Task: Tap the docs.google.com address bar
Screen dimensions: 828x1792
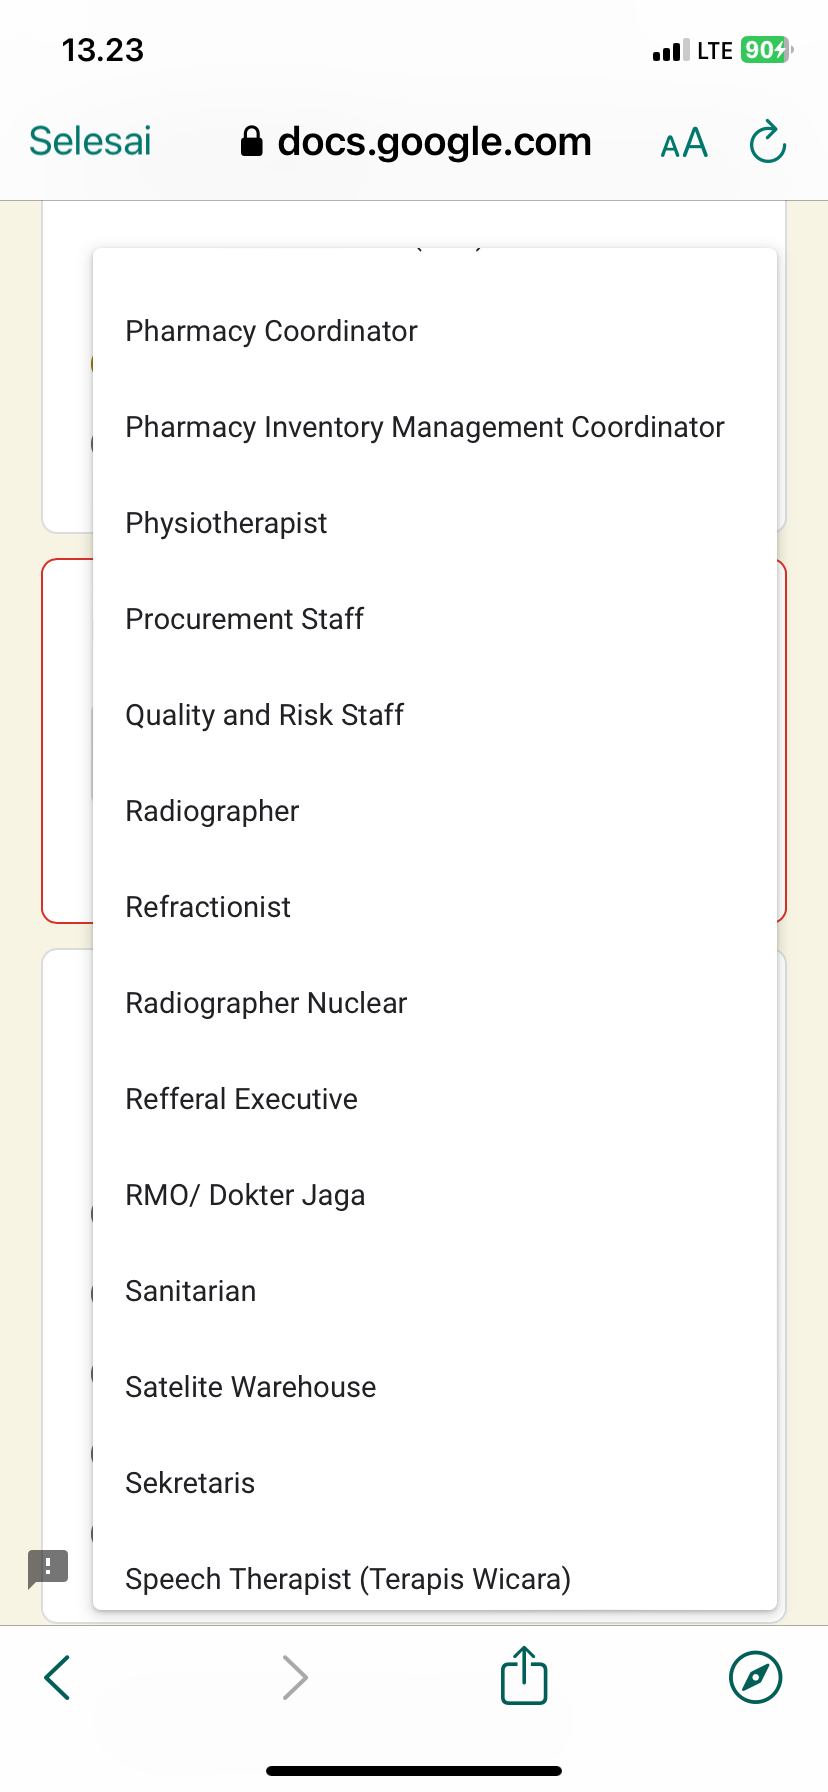Action: (434, 142)
